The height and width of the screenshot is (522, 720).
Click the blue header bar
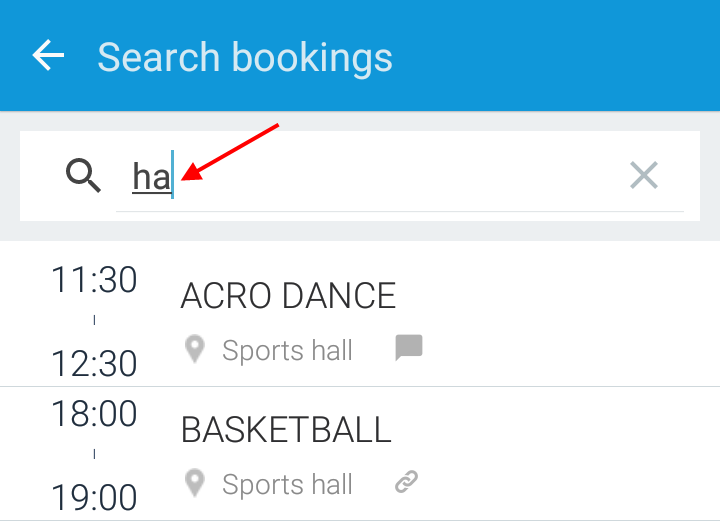click(360, 55)
